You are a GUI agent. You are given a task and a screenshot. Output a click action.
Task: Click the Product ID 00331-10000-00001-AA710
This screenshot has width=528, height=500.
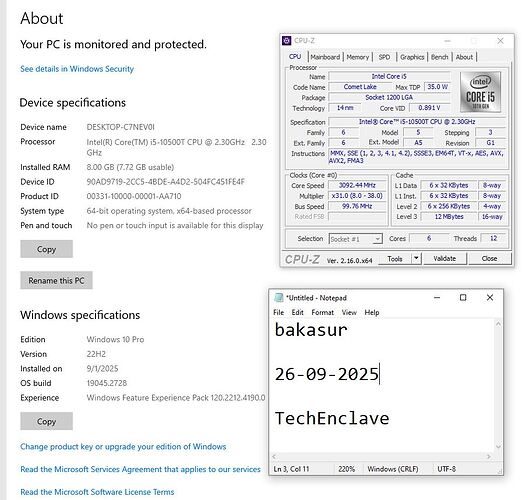(134, 196)
